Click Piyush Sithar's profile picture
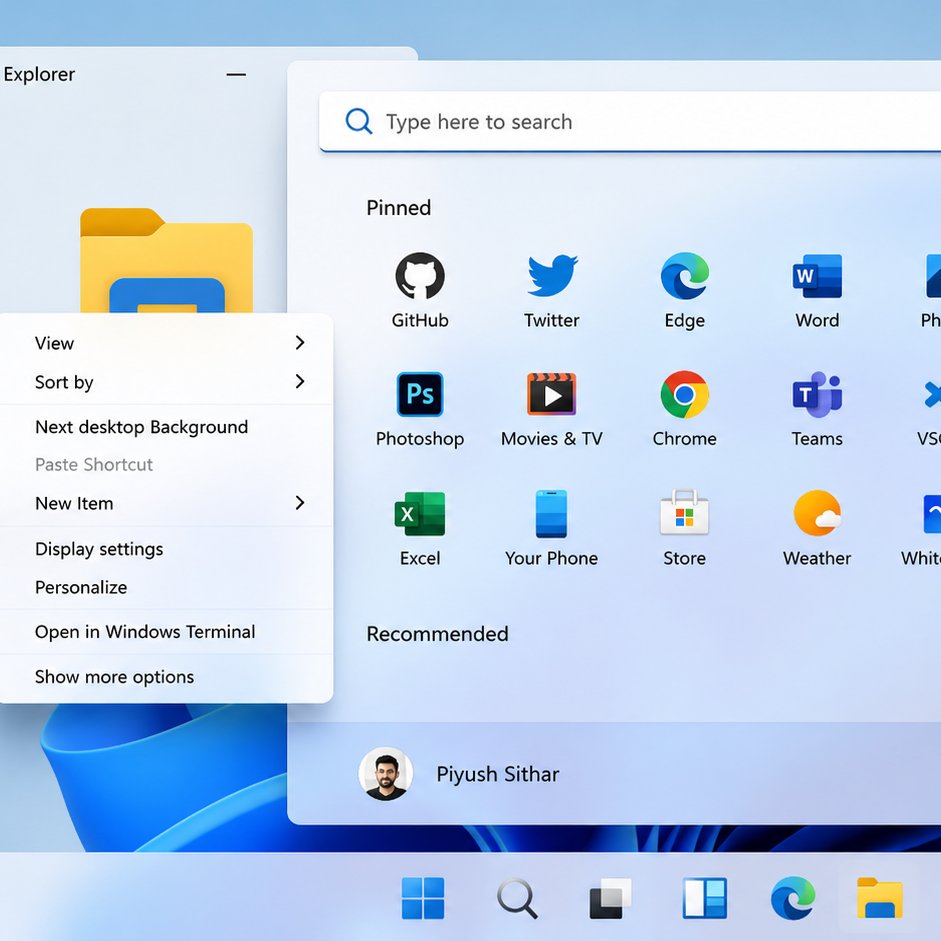This screenshot has width=941, height=941. pos(385,774)
